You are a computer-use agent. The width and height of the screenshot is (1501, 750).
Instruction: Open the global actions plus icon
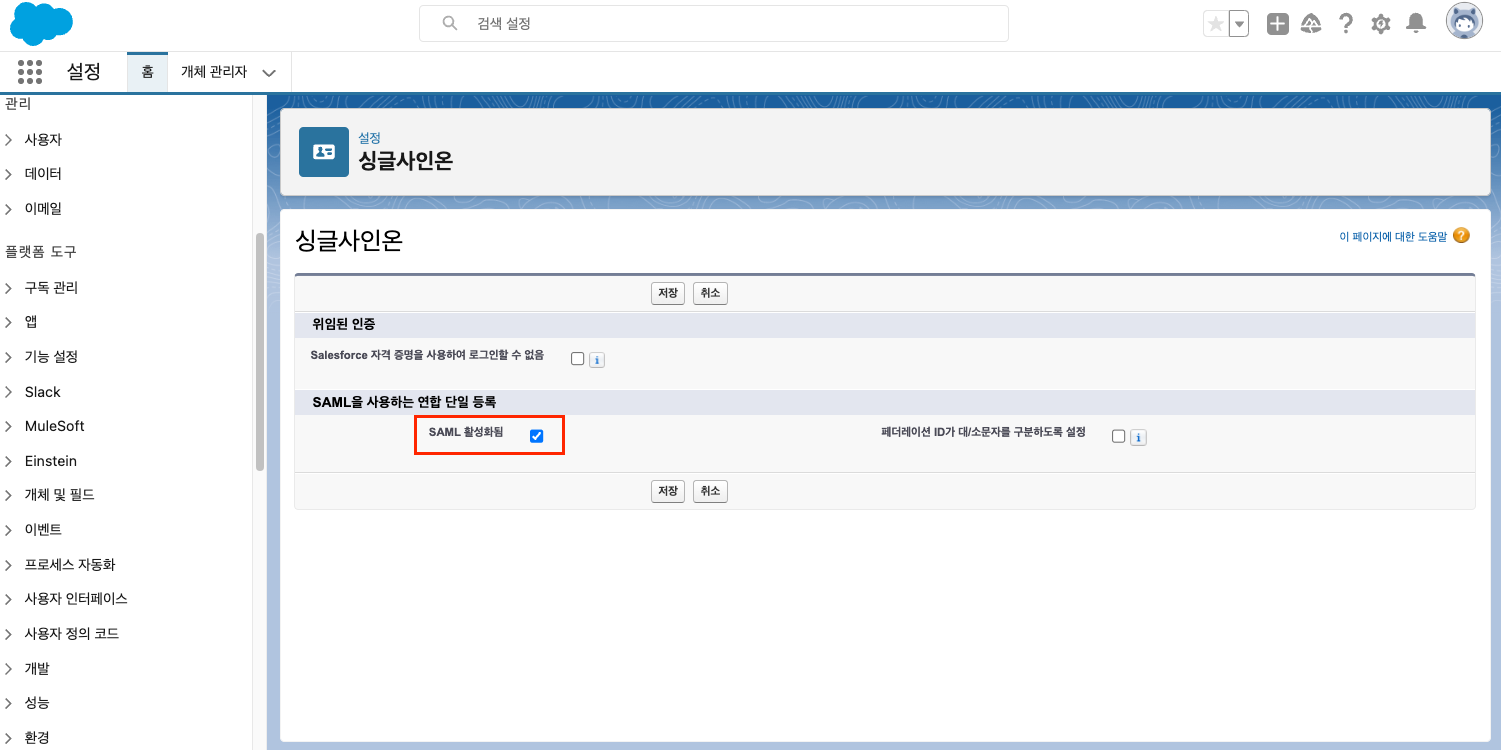point(1277,24)
